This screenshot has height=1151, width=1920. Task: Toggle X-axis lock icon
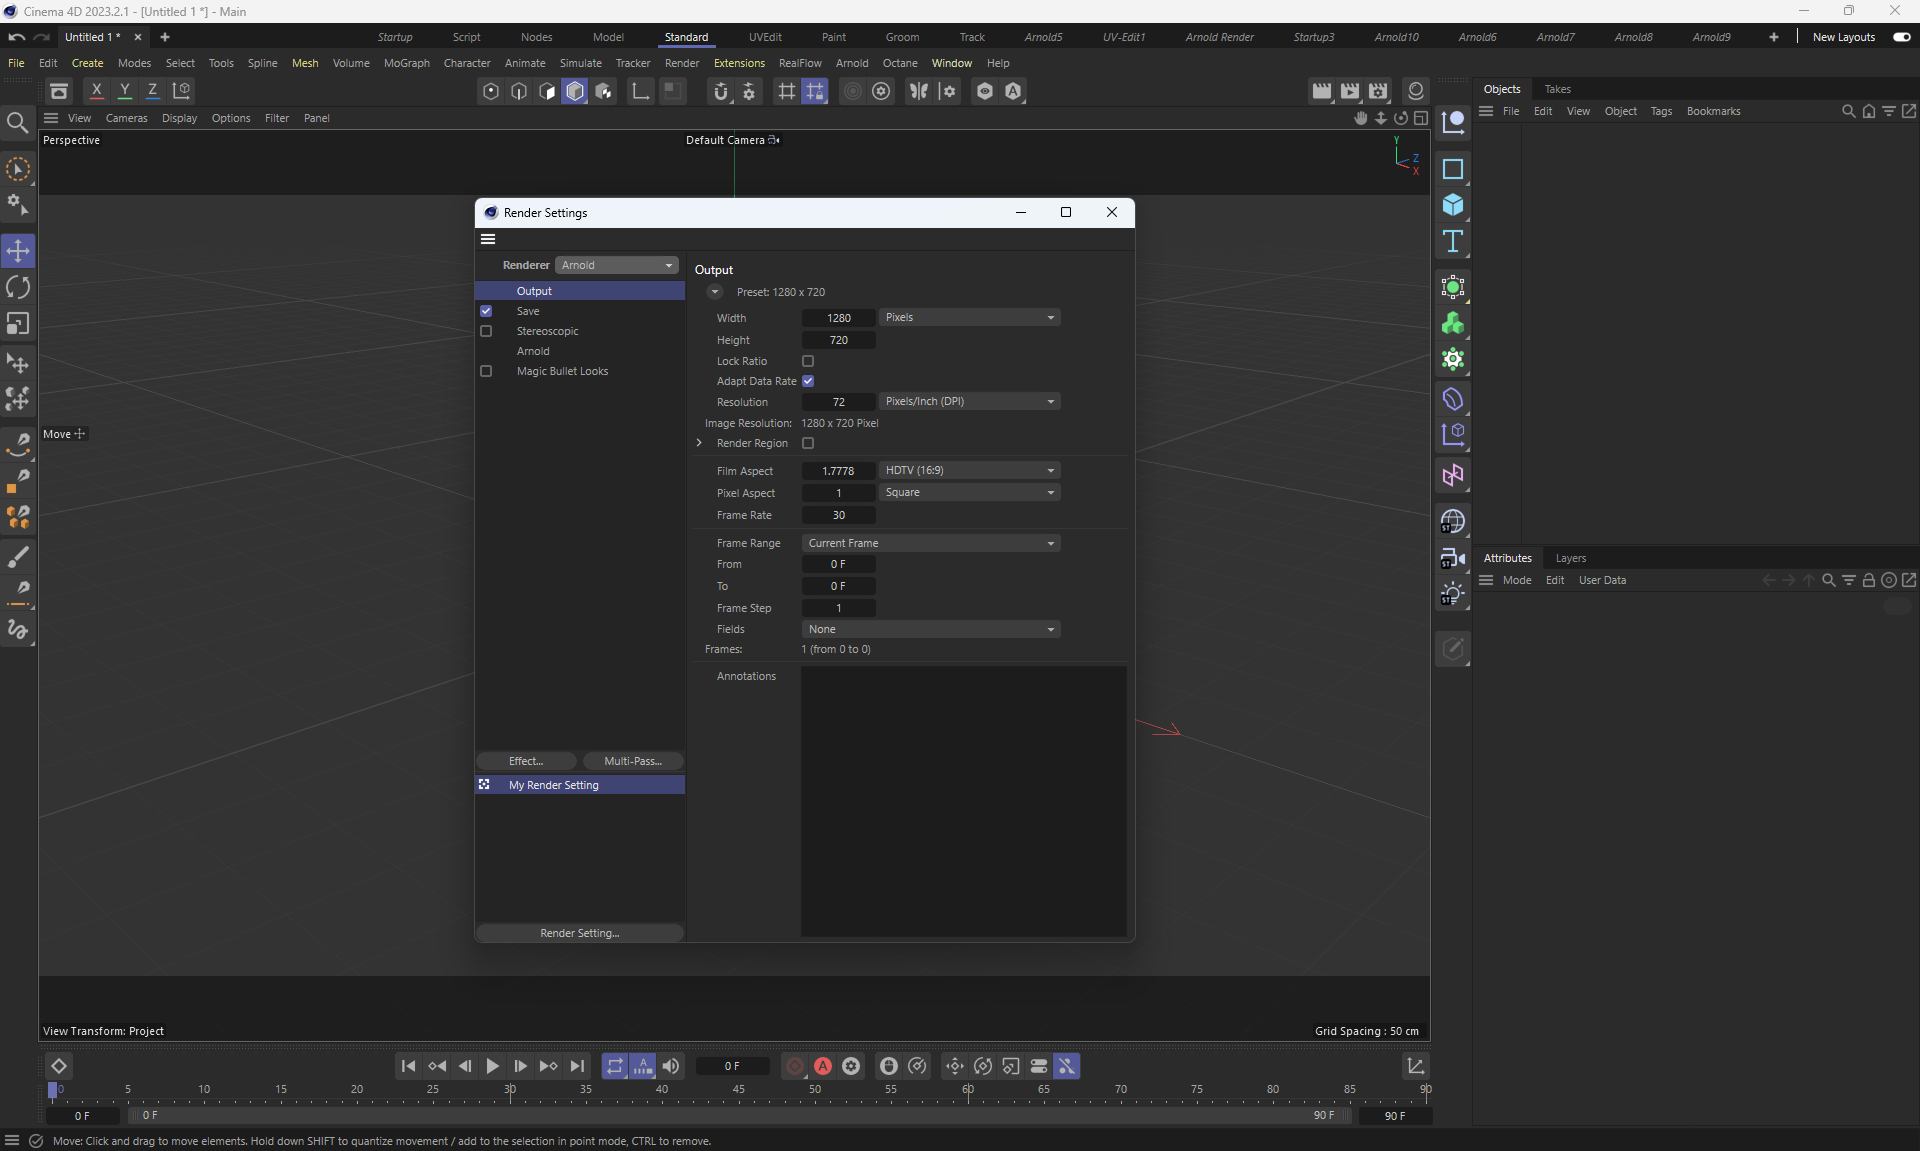coord(97,91)
